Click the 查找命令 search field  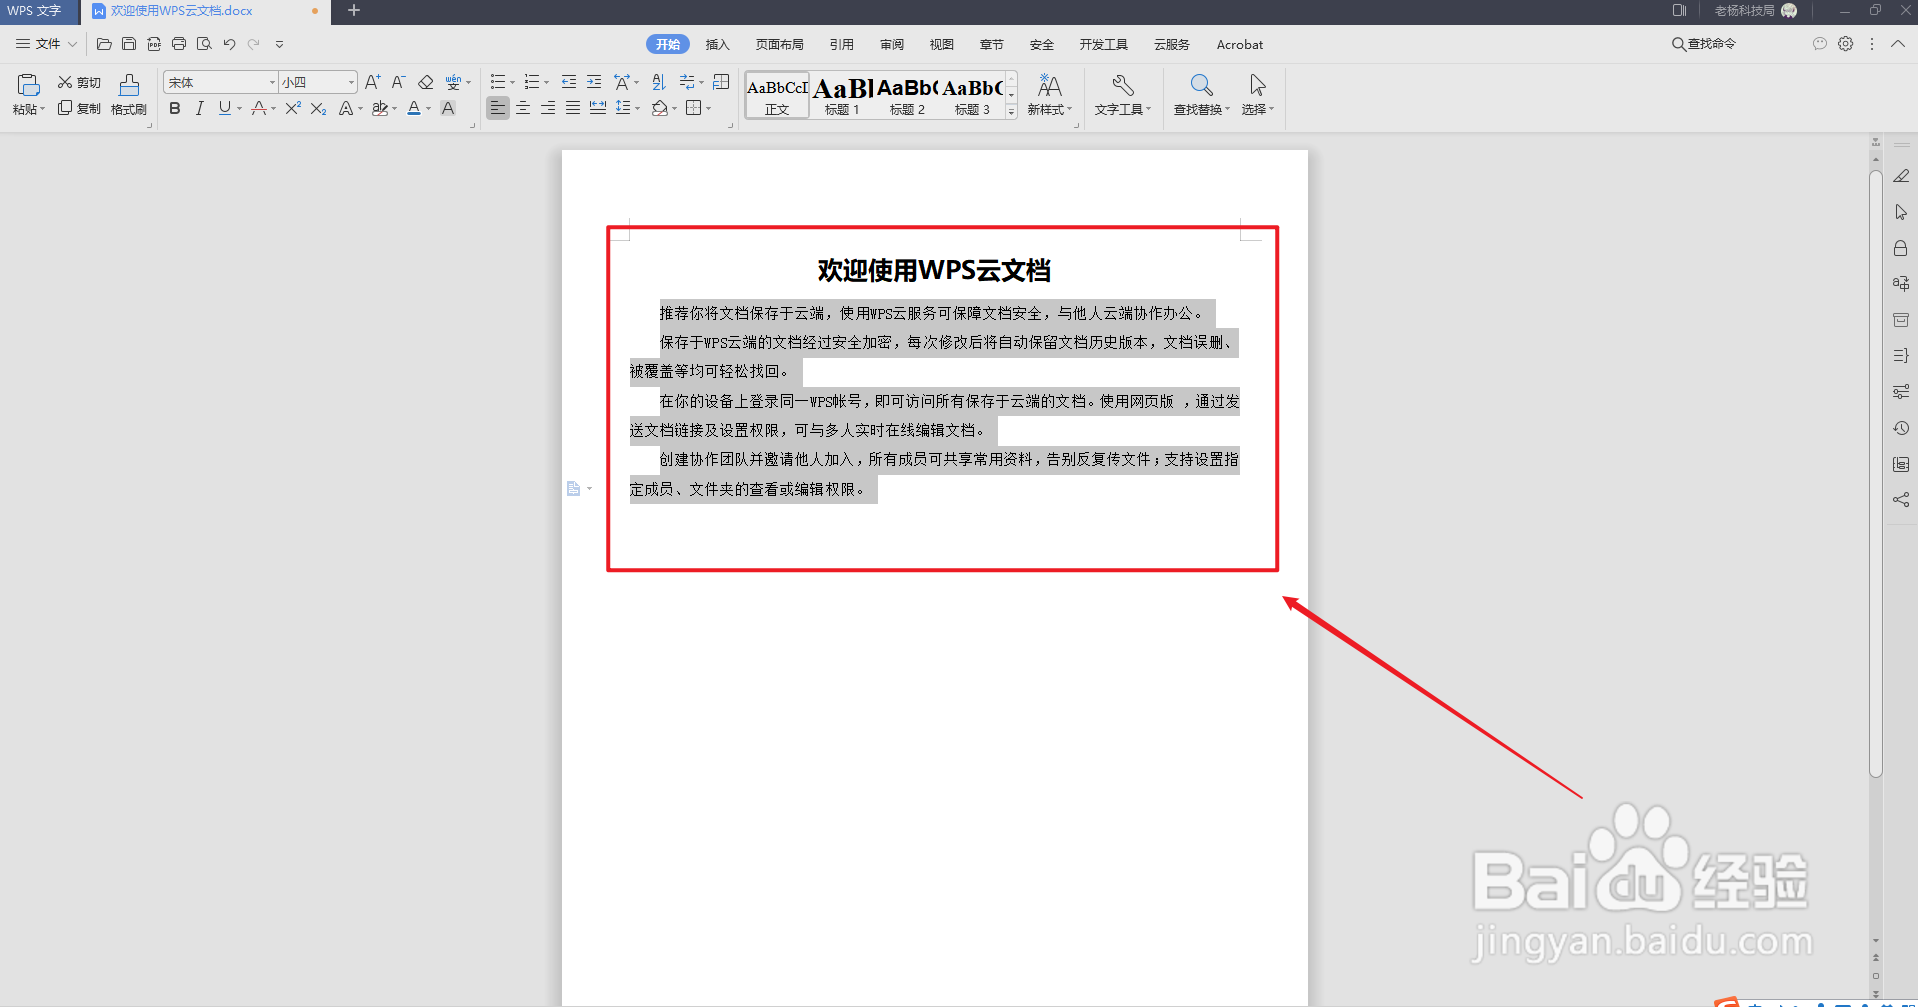pos(1704,44)
